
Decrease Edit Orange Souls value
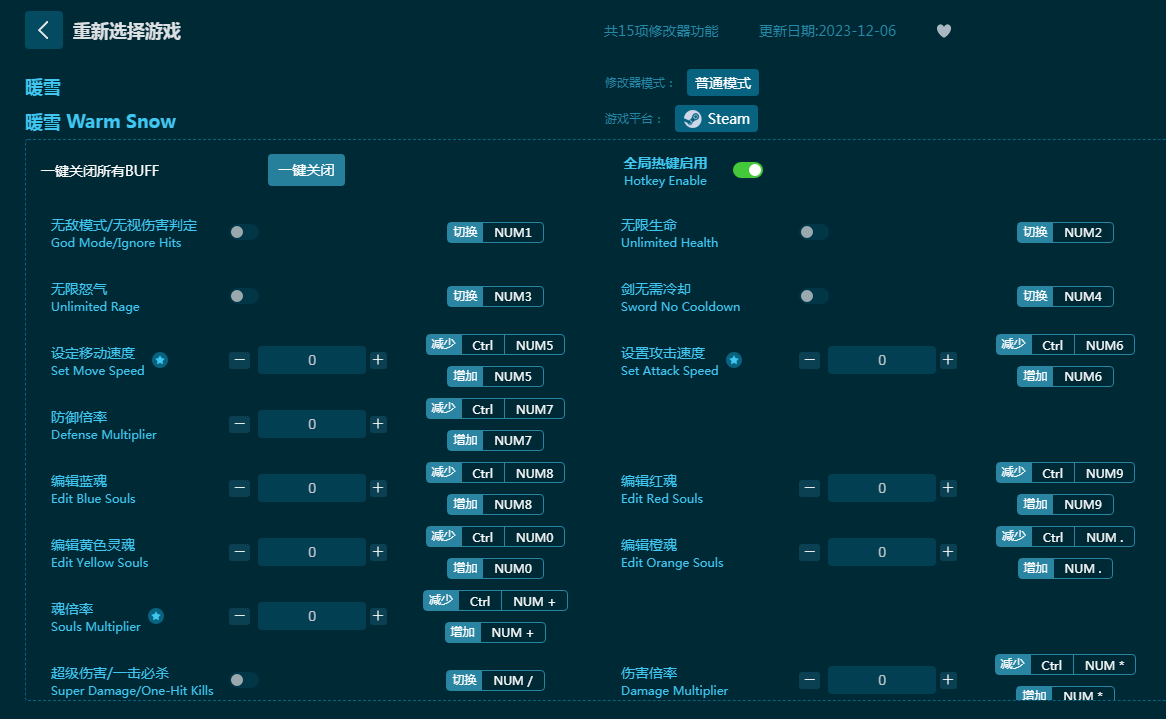(810, 552)
